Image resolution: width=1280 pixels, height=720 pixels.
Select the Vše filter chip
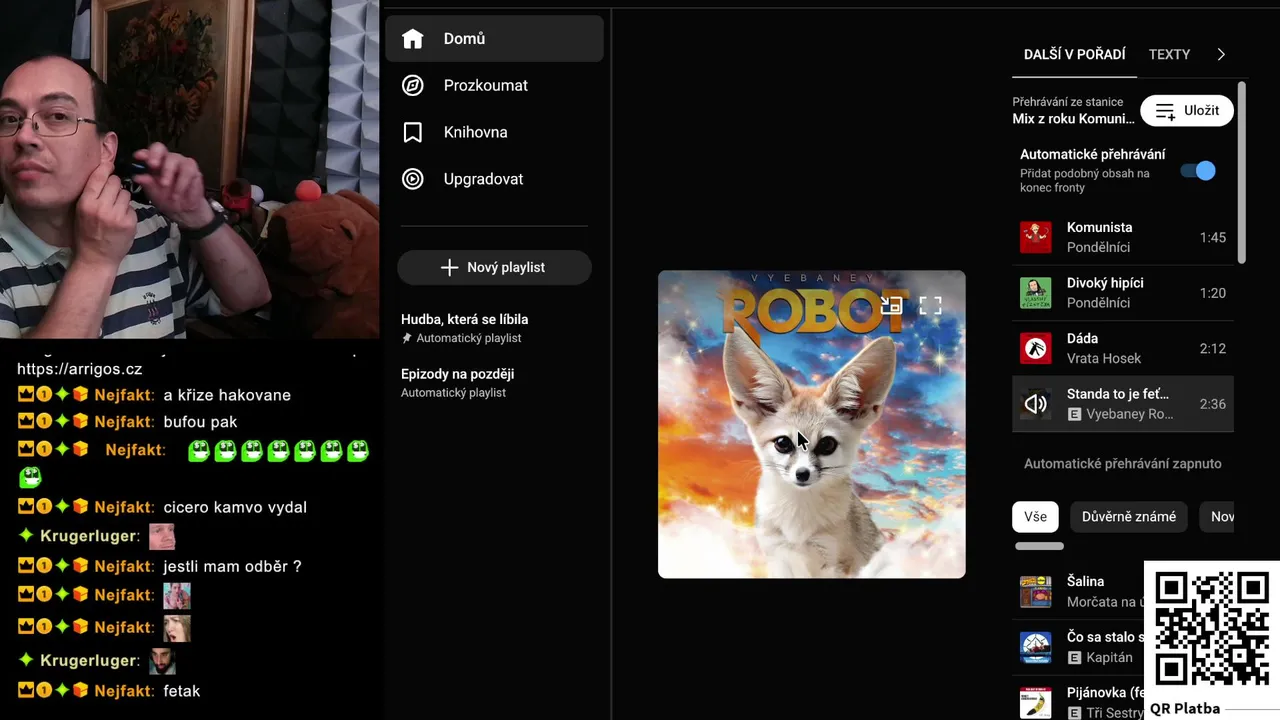(x=1036, y=517)
